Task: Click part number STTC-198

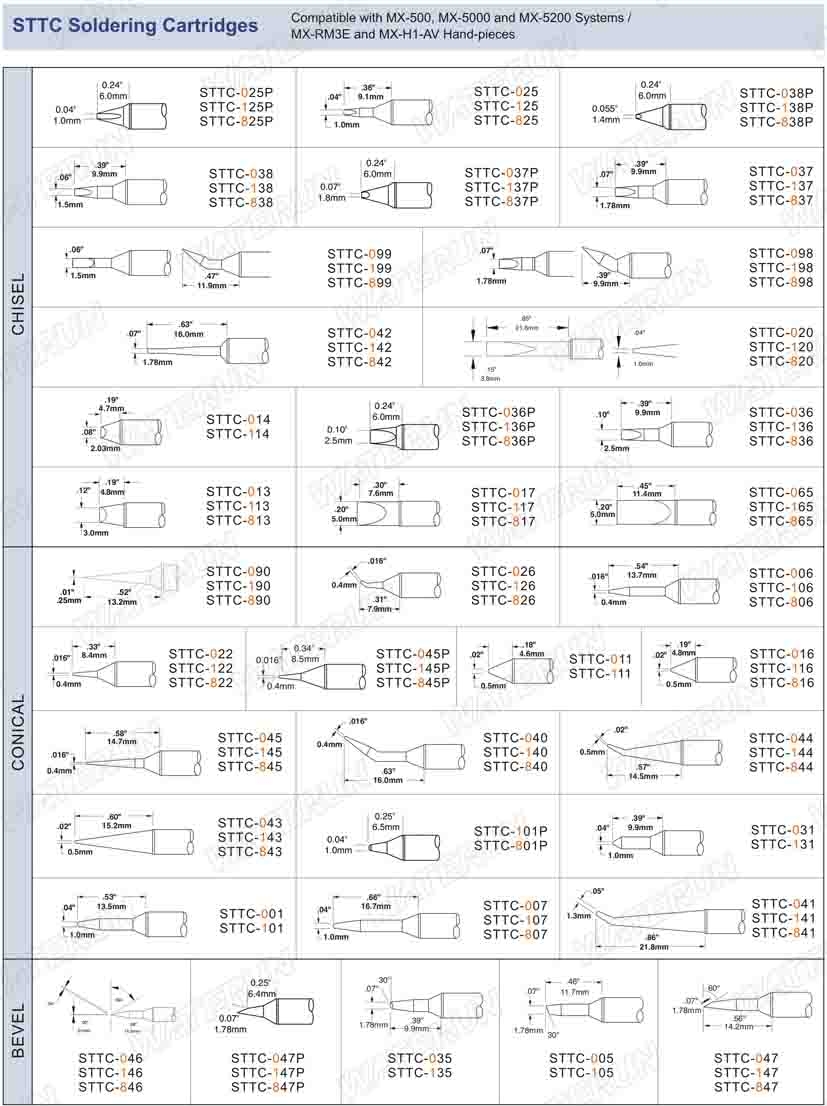Action: coord(781,267)
